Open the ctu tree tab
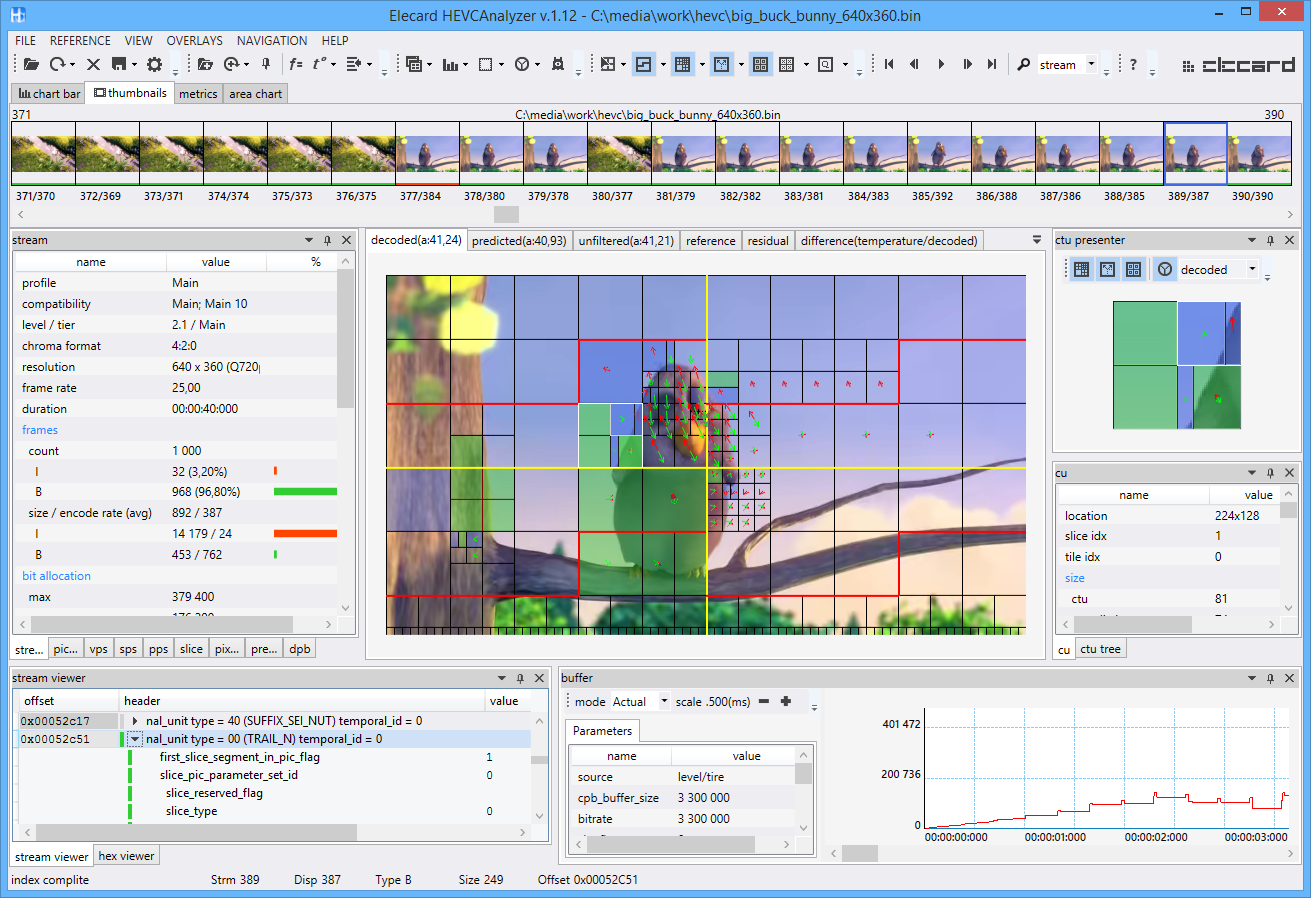Image resolution: width=1311 pixels, height=898 pixels. [x=1102, y=649]
